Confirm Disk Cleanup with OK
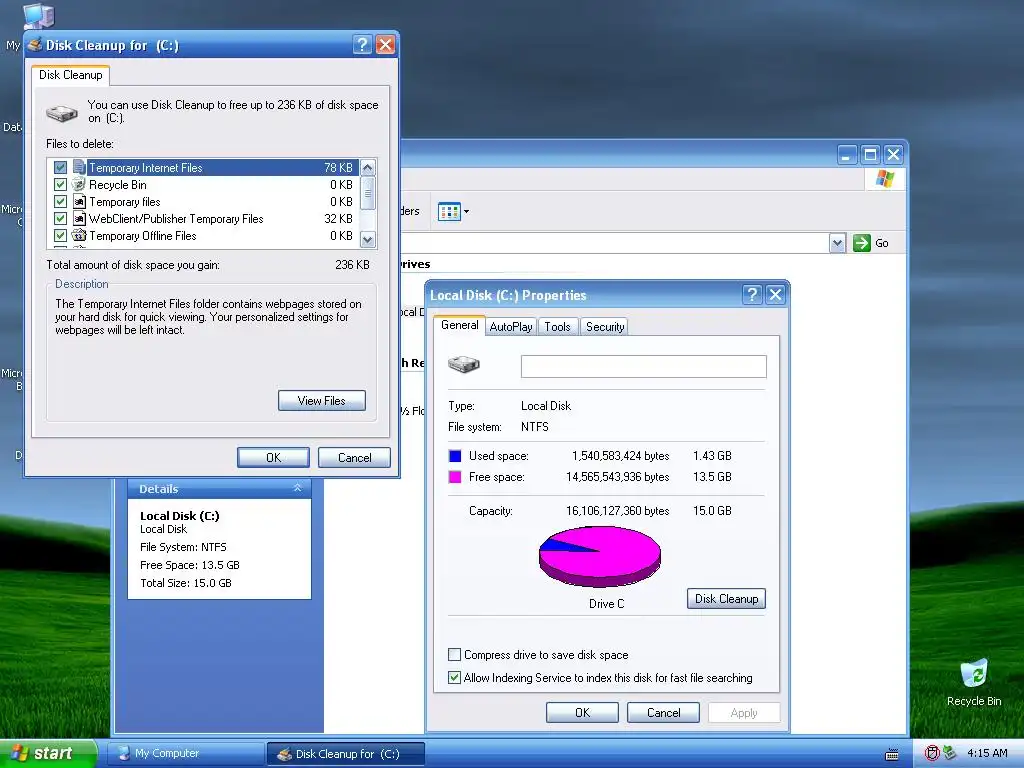This screenshot has height=768, width=1024. (x=273, y=457)
